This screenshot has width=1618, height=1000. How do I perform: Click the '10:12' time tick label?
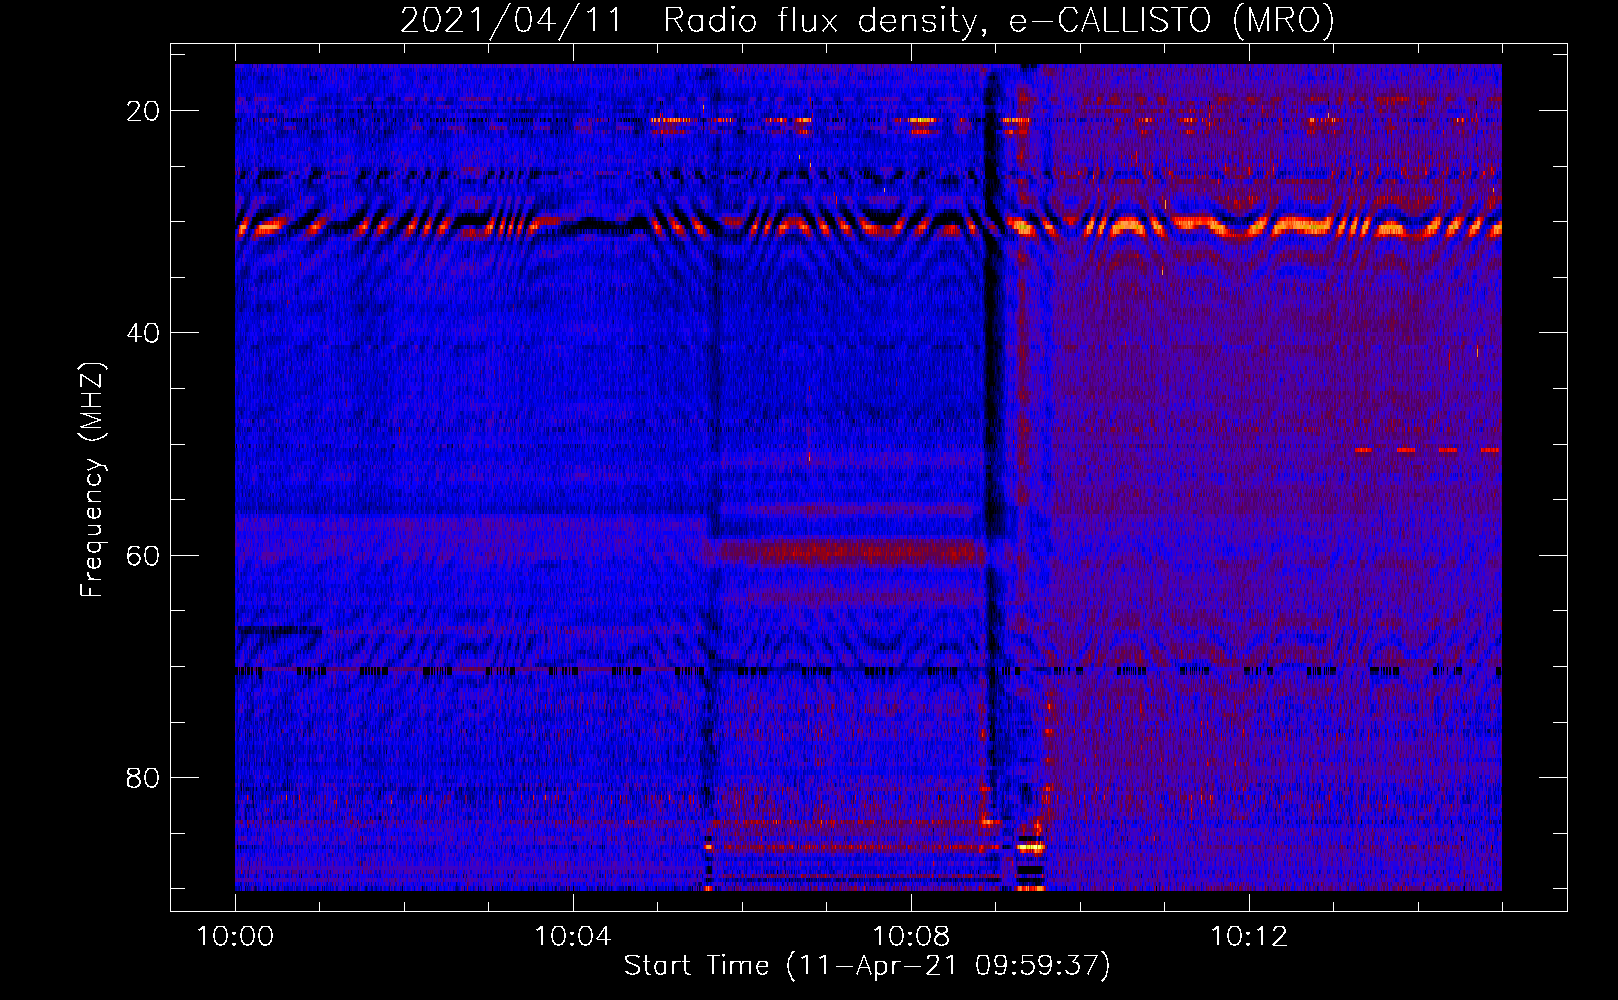tap(1249, 937)
